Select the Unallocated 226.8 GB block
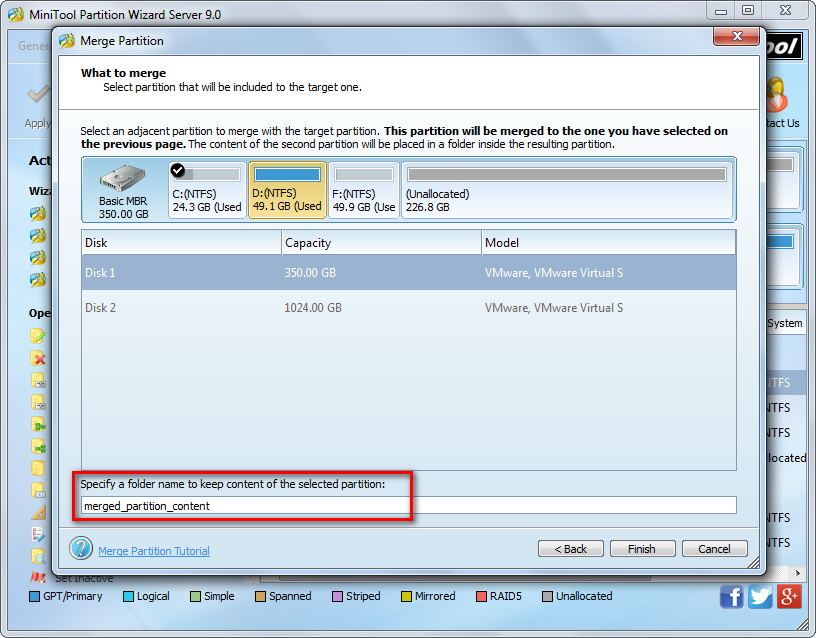This screenshot has width=816, height=638. [x=567, y=190]
